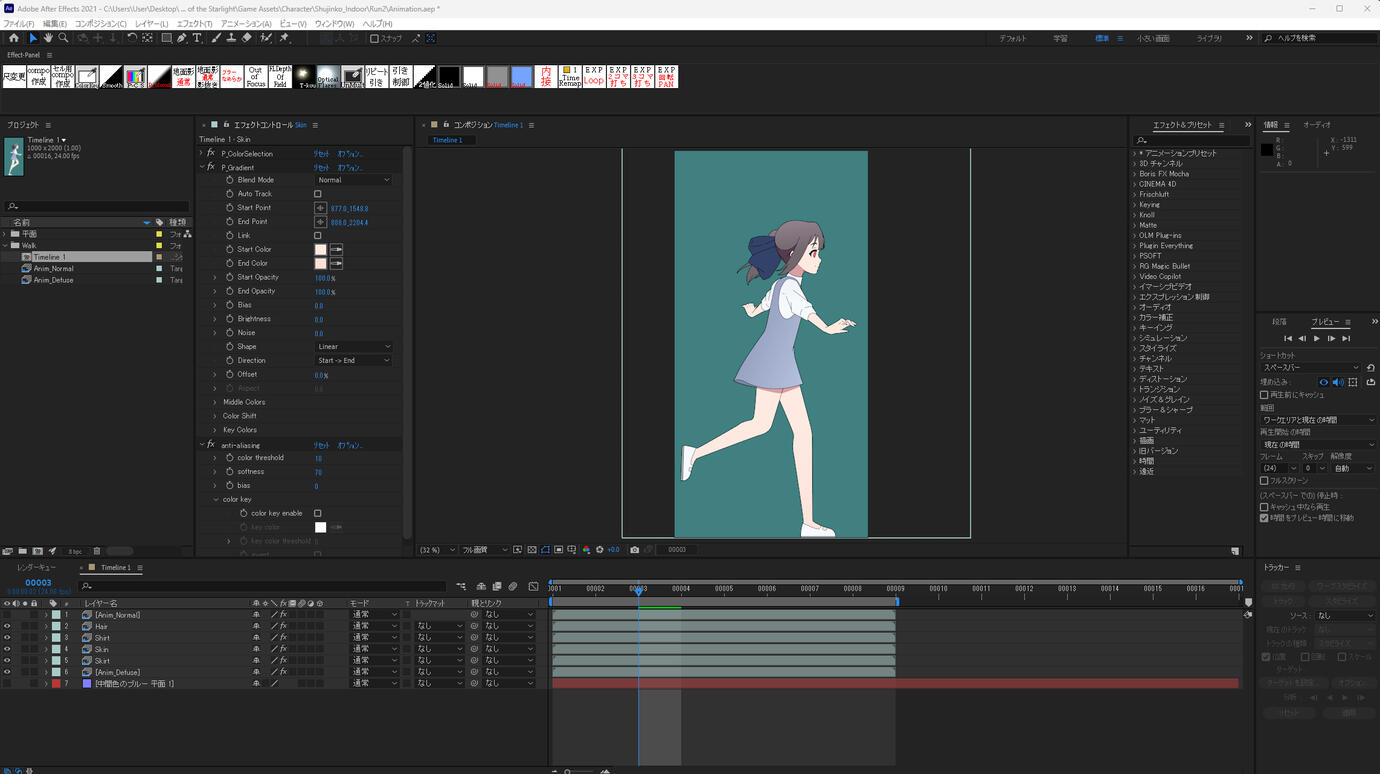Click the EXP Loop preset button
Viewport: 1380px width, 774px height.
click(x=594, y=77)
